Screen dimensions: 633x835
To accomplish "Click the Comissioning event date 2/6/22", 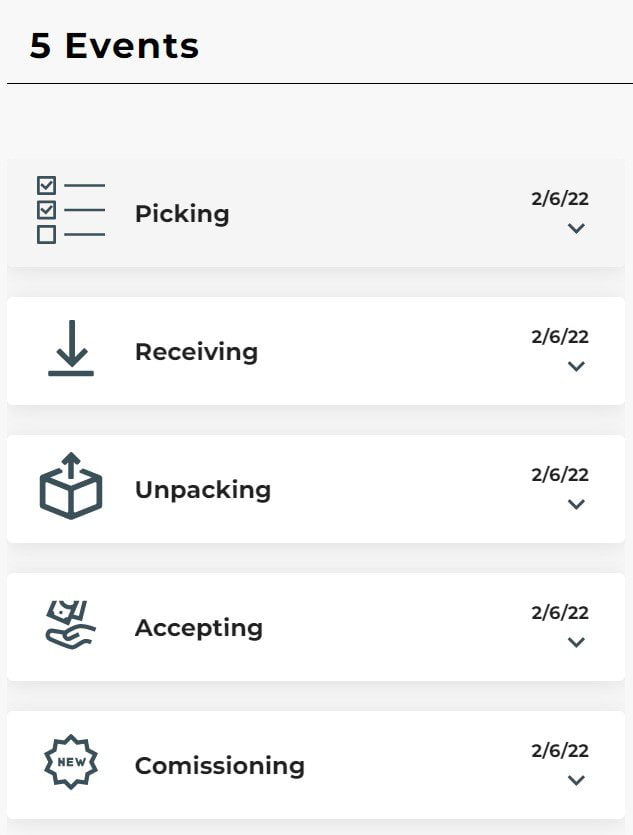I will [560, 750].
